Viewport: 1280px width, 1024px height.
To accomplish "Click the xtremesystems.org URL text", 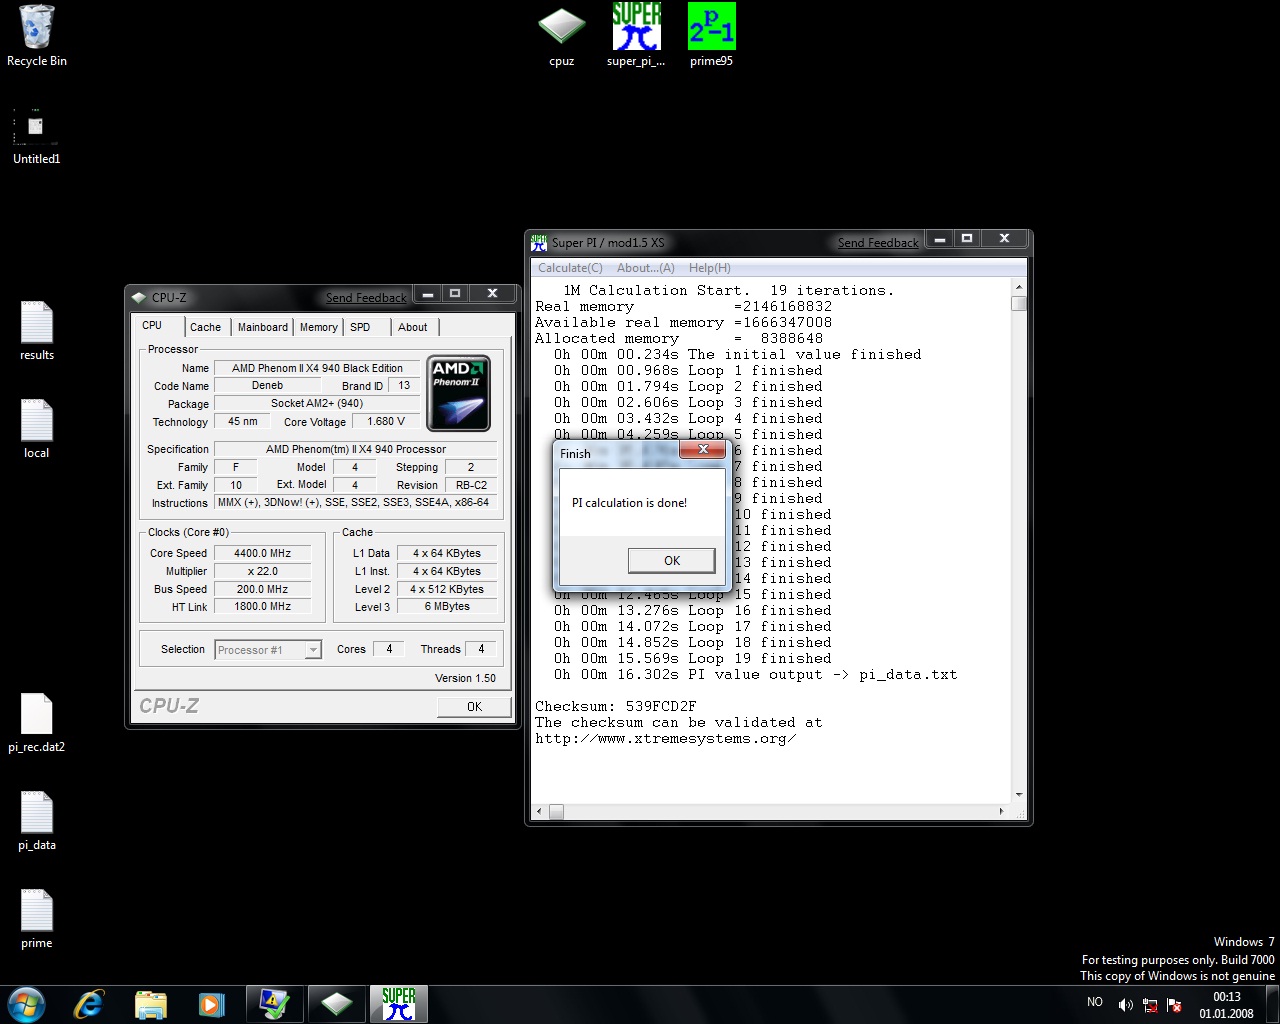I will point(665,738).
